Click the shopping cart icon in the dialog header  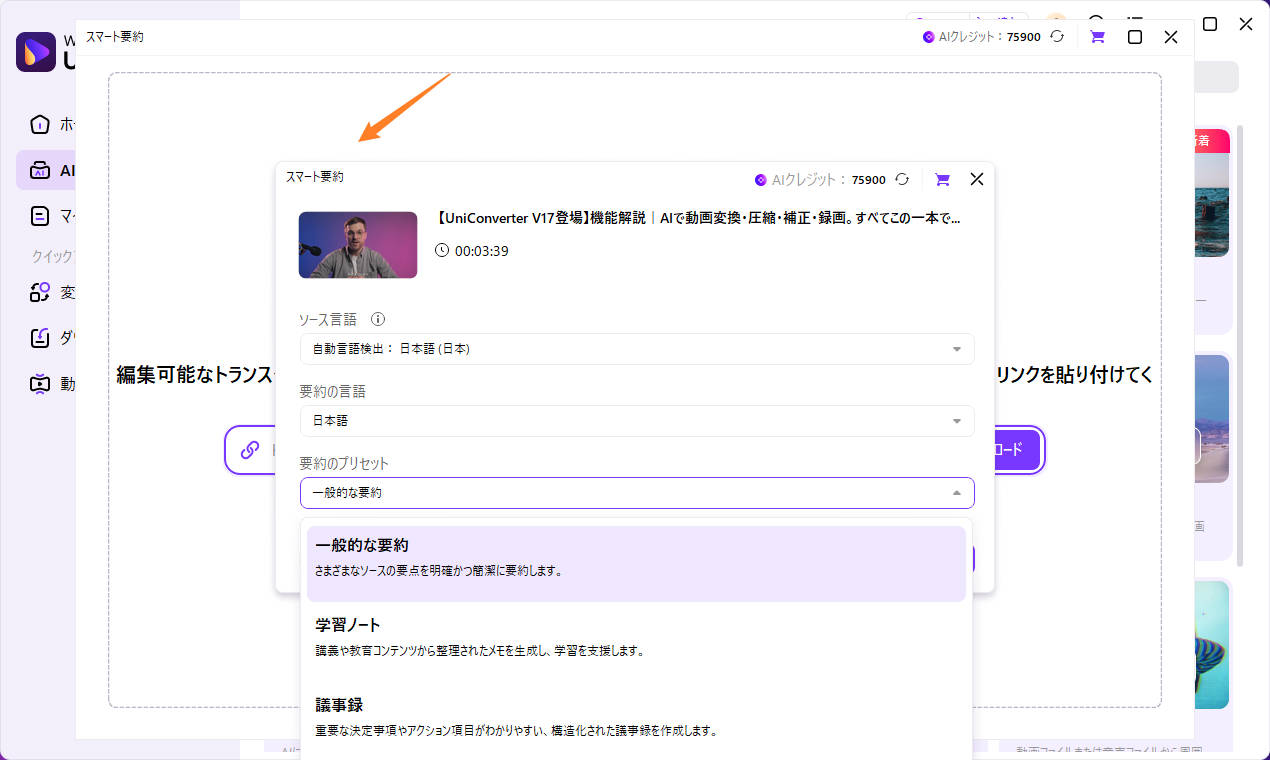click(x=941, y=179)
